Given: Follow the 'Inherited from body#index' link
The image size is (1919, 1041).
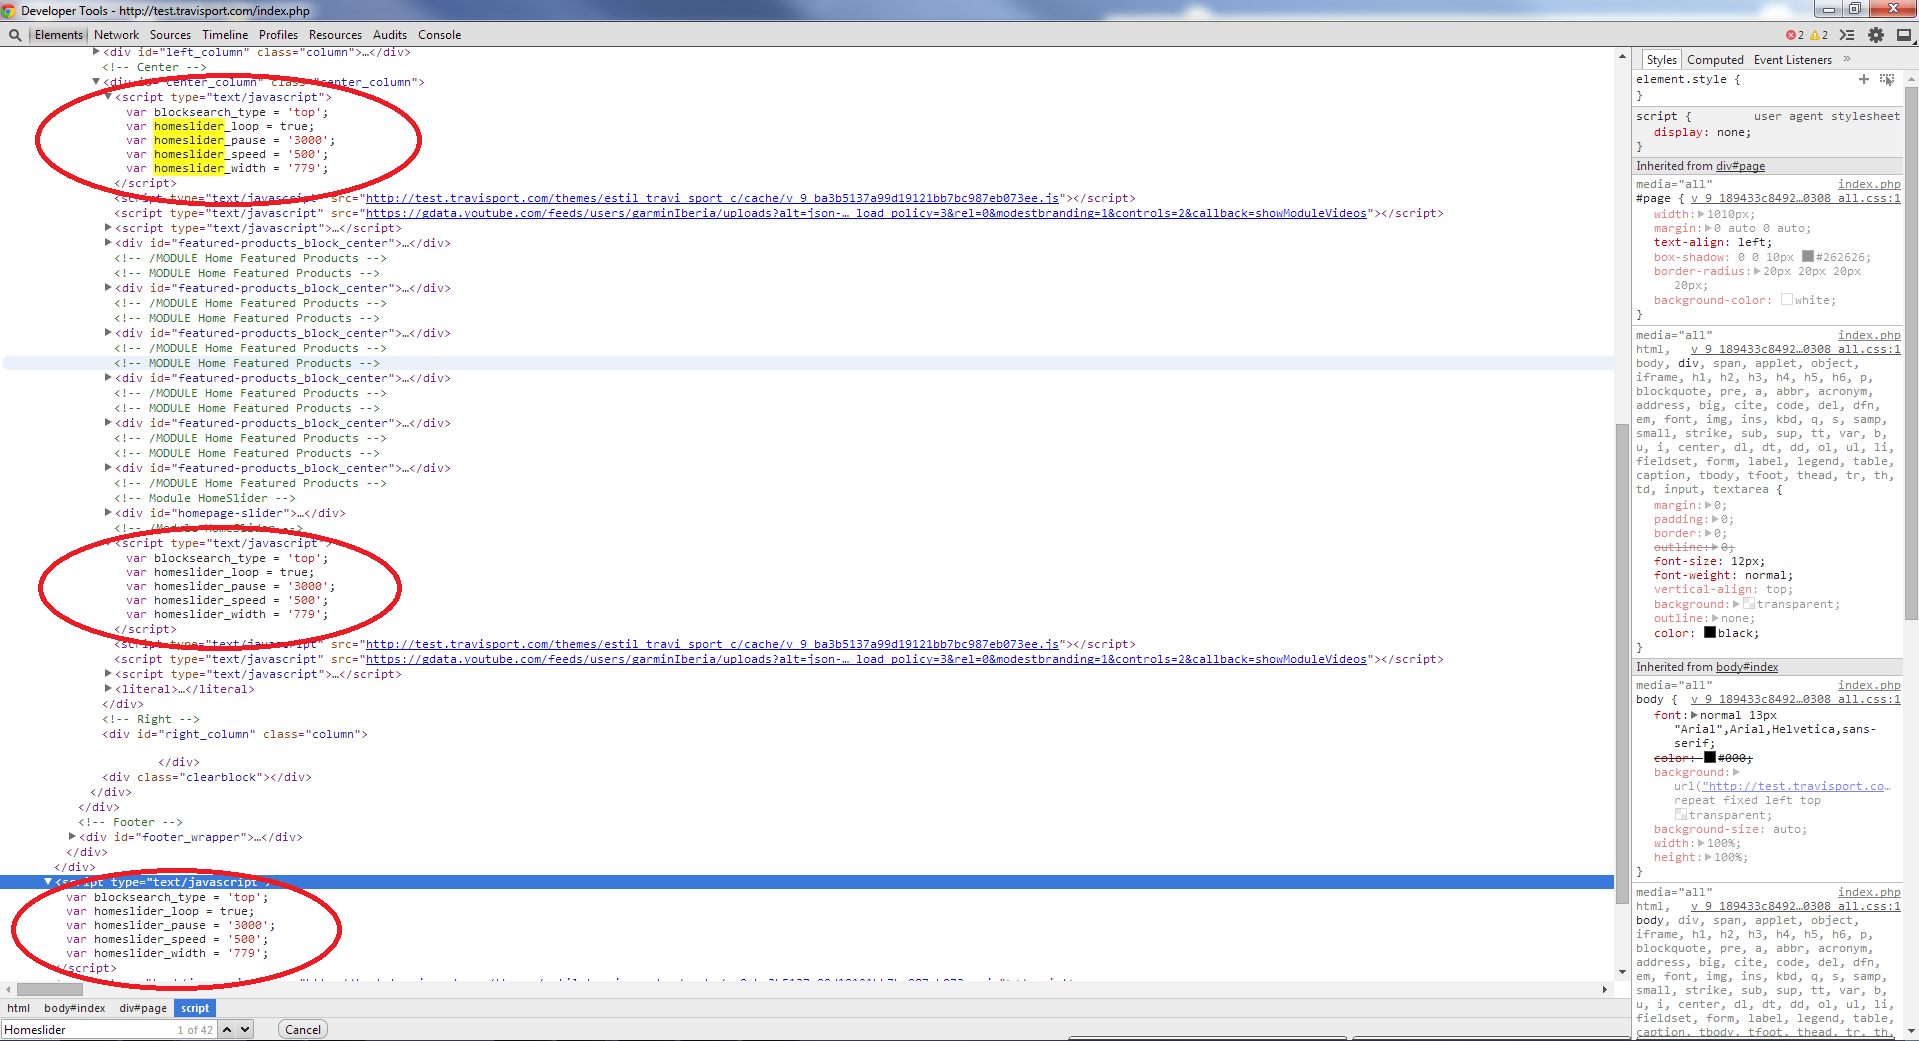Looking at the screenshot, I should [1747, 667].
